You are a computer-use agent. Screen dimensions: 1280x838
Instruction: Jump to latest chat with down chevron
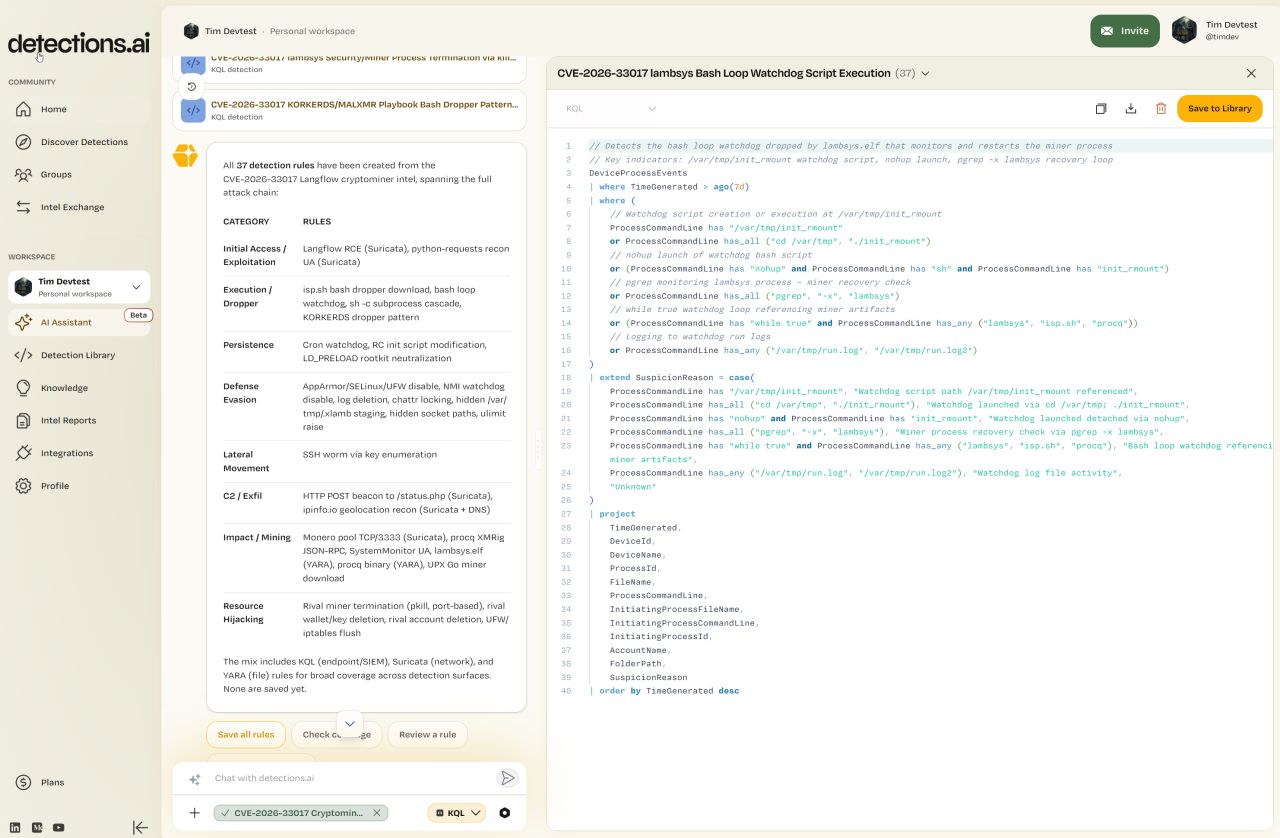(349, 723)
